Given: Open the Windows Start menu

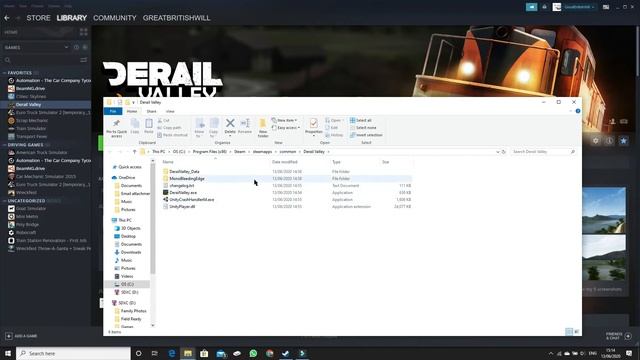Looking at the screenshot, I should [7, 353].
